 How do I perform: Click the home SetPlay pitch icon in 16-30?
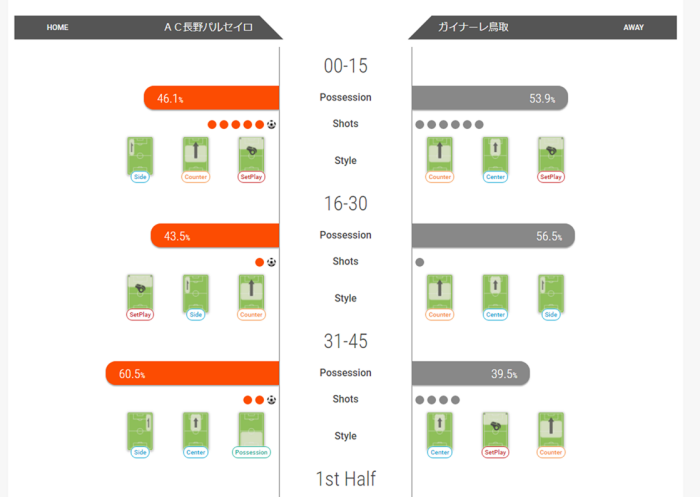pos(141,291)
